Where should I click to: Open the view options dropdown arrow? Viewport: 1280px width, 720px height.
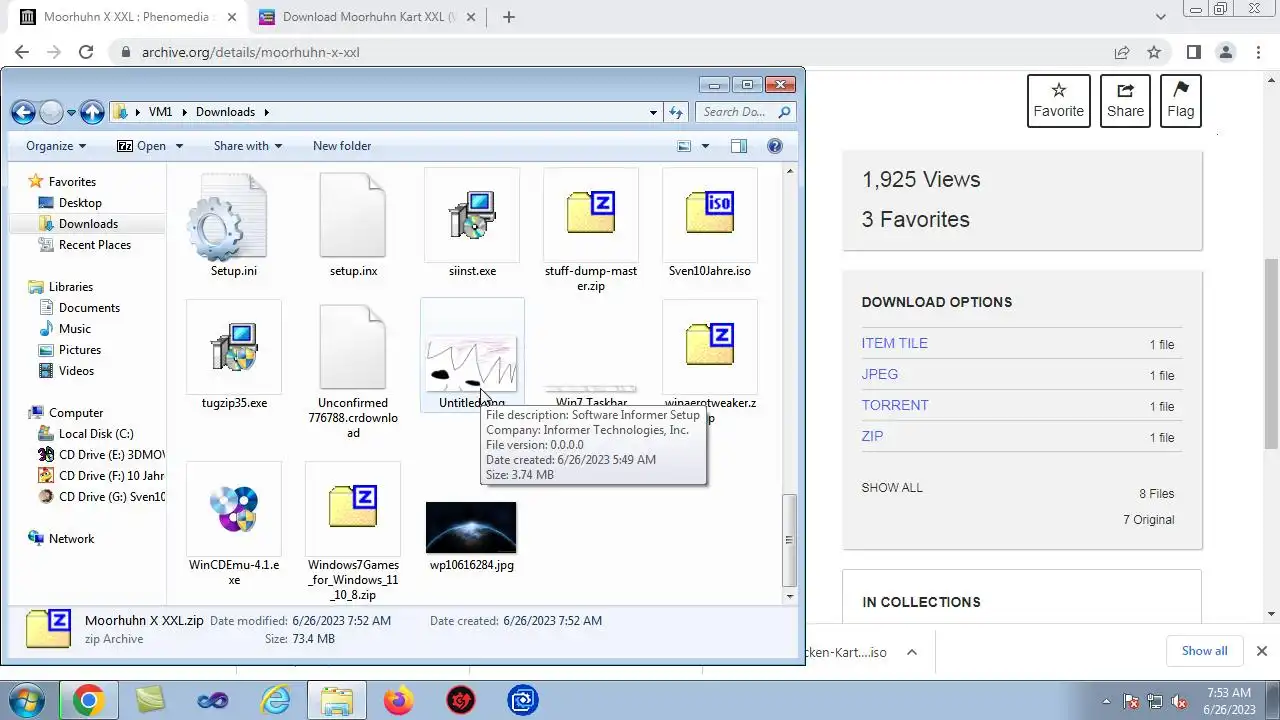[705, 146]
